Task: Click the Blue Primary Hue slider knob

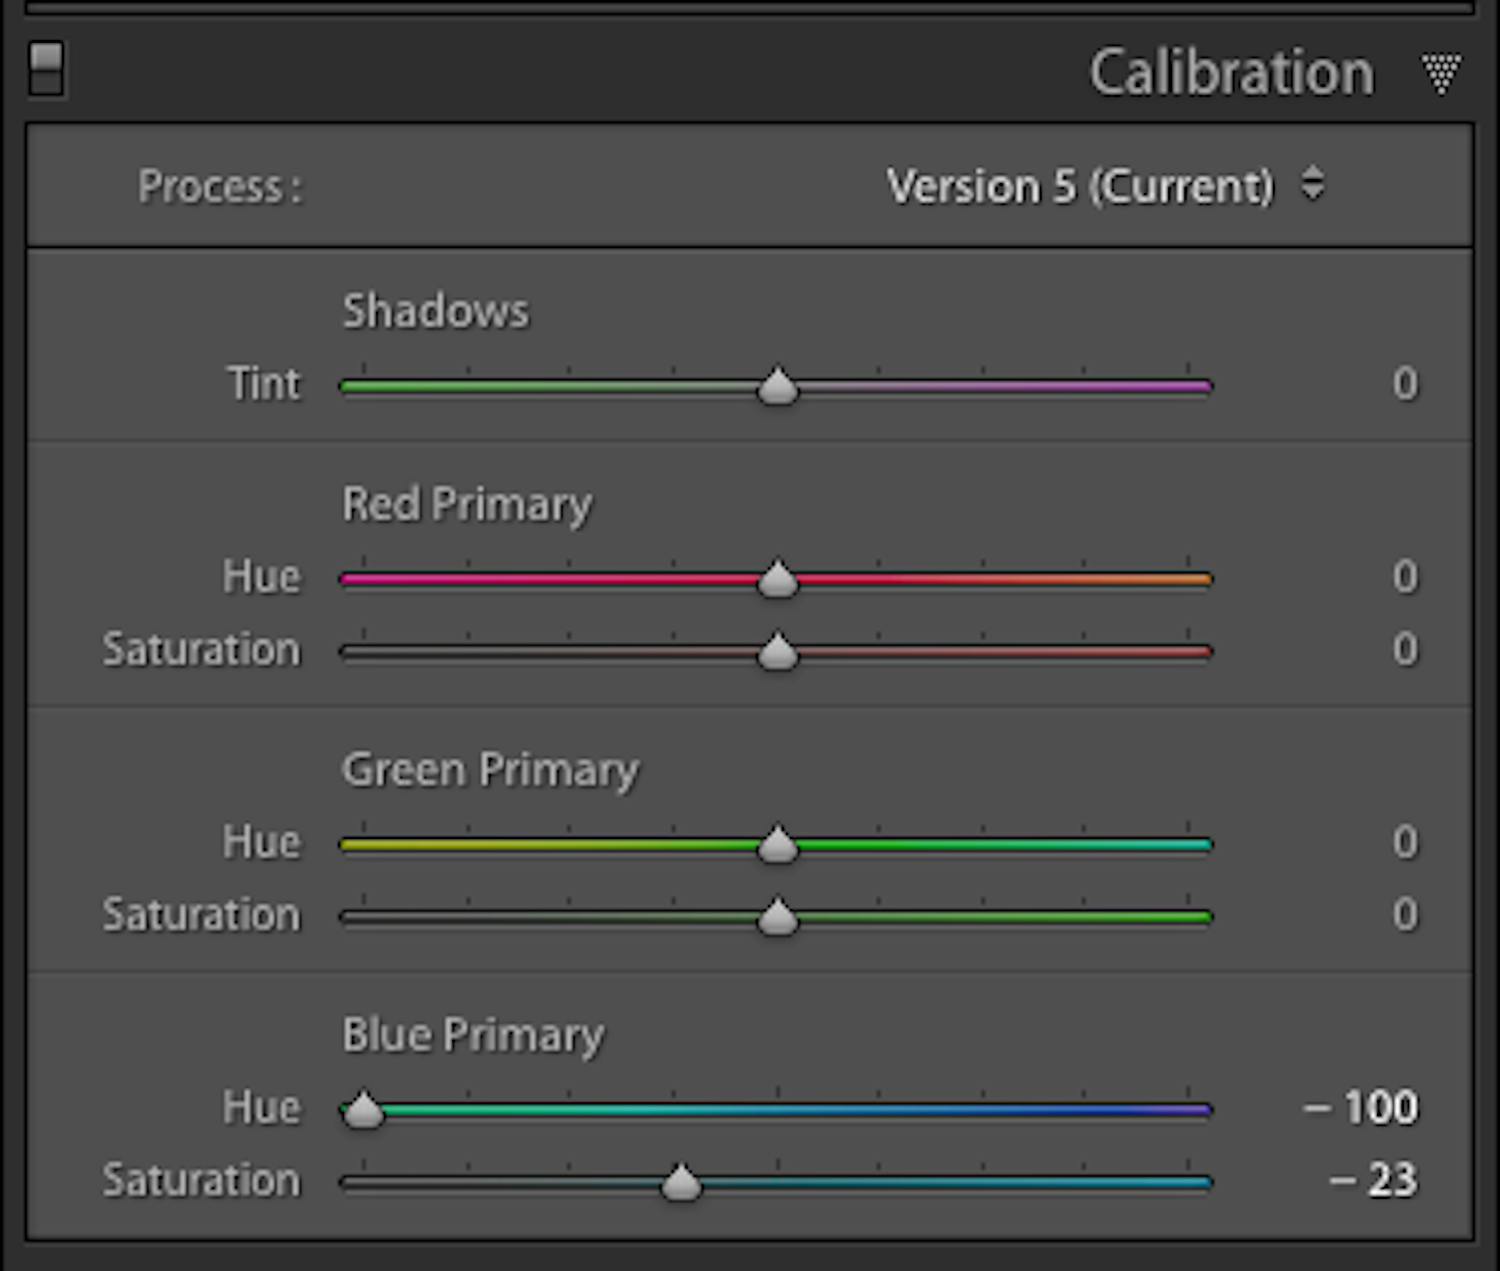Action: [x=363, y=1109]
